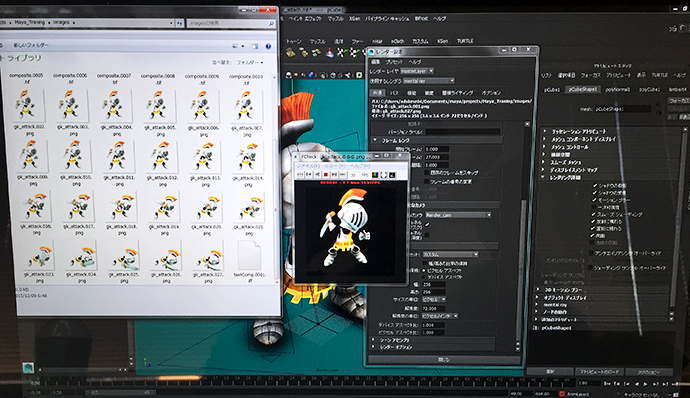690x398 pixels.
Task: Click the first cross-shaped shelf icon with green arrow
Action: coord(341,53)
